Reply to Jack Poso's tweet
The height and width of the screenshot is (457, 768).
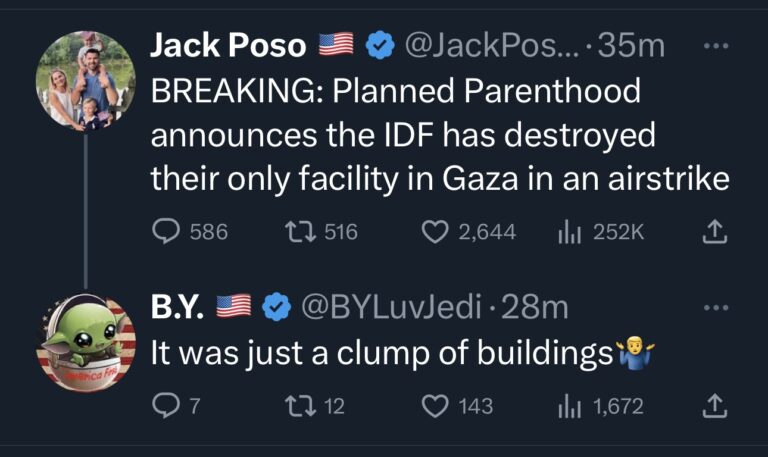click(164, 232)
